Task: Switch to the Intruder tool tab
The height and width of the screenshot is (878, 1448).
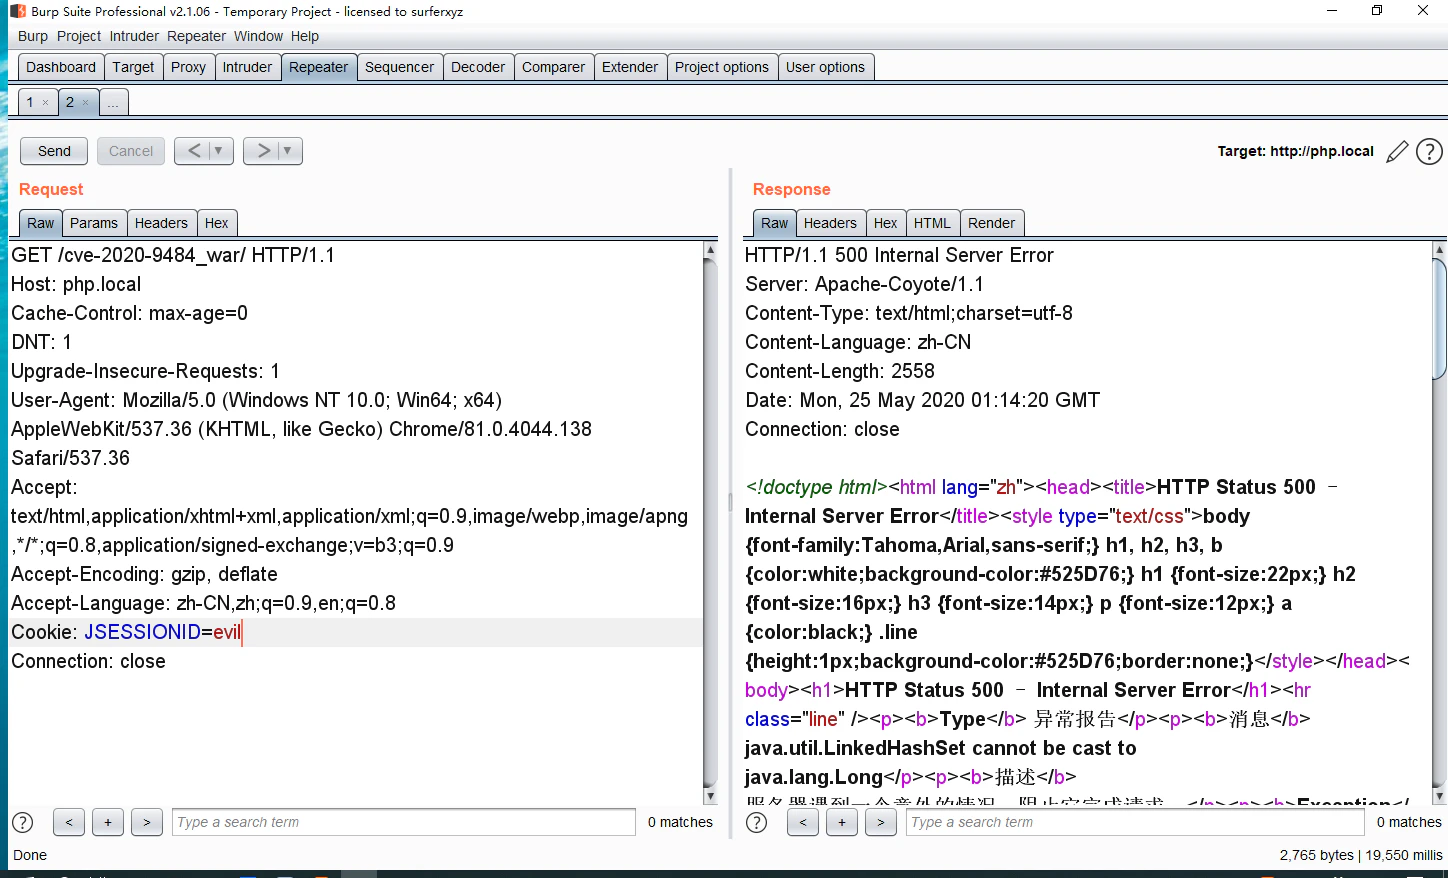Action: click(x=247, y=67)
